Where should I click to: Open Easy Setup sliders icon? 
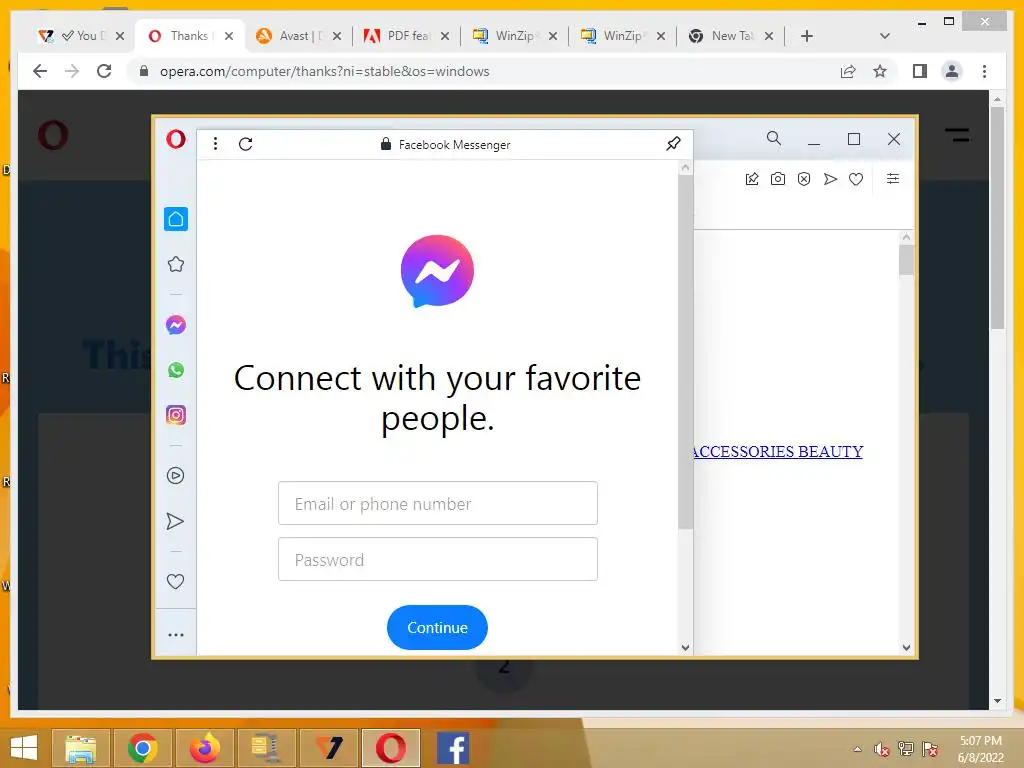893,178
